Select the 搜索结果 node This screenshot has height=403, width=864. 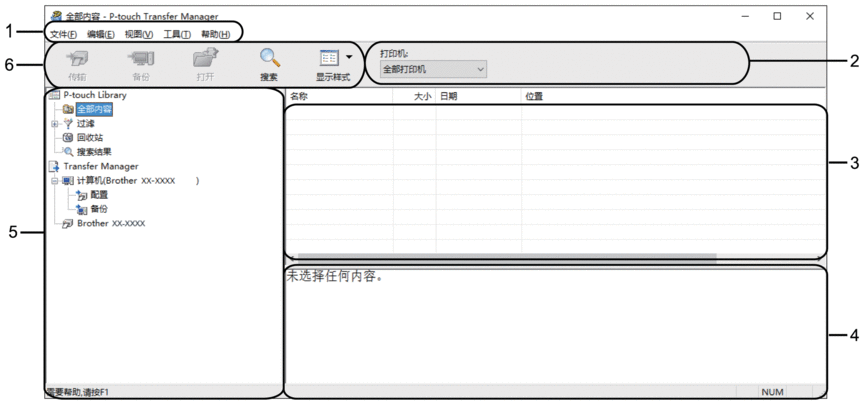tap(94, 152)
